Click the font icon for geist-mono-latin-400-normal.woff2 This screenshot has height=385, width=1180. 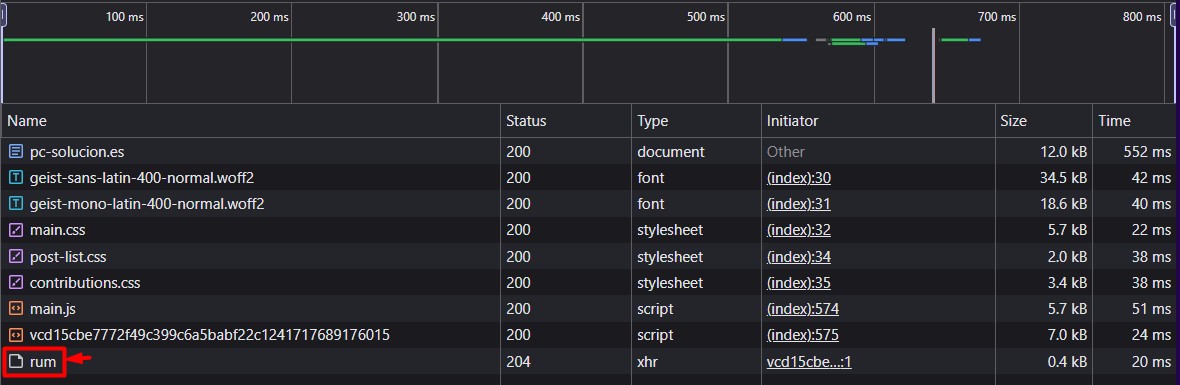click(x=15, y=204)
